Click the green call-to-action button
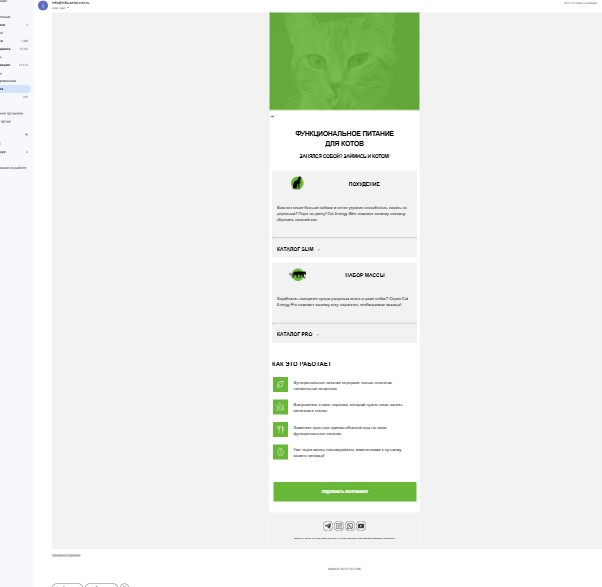This screenshot has height=587, width=602. tap(345, 492)
